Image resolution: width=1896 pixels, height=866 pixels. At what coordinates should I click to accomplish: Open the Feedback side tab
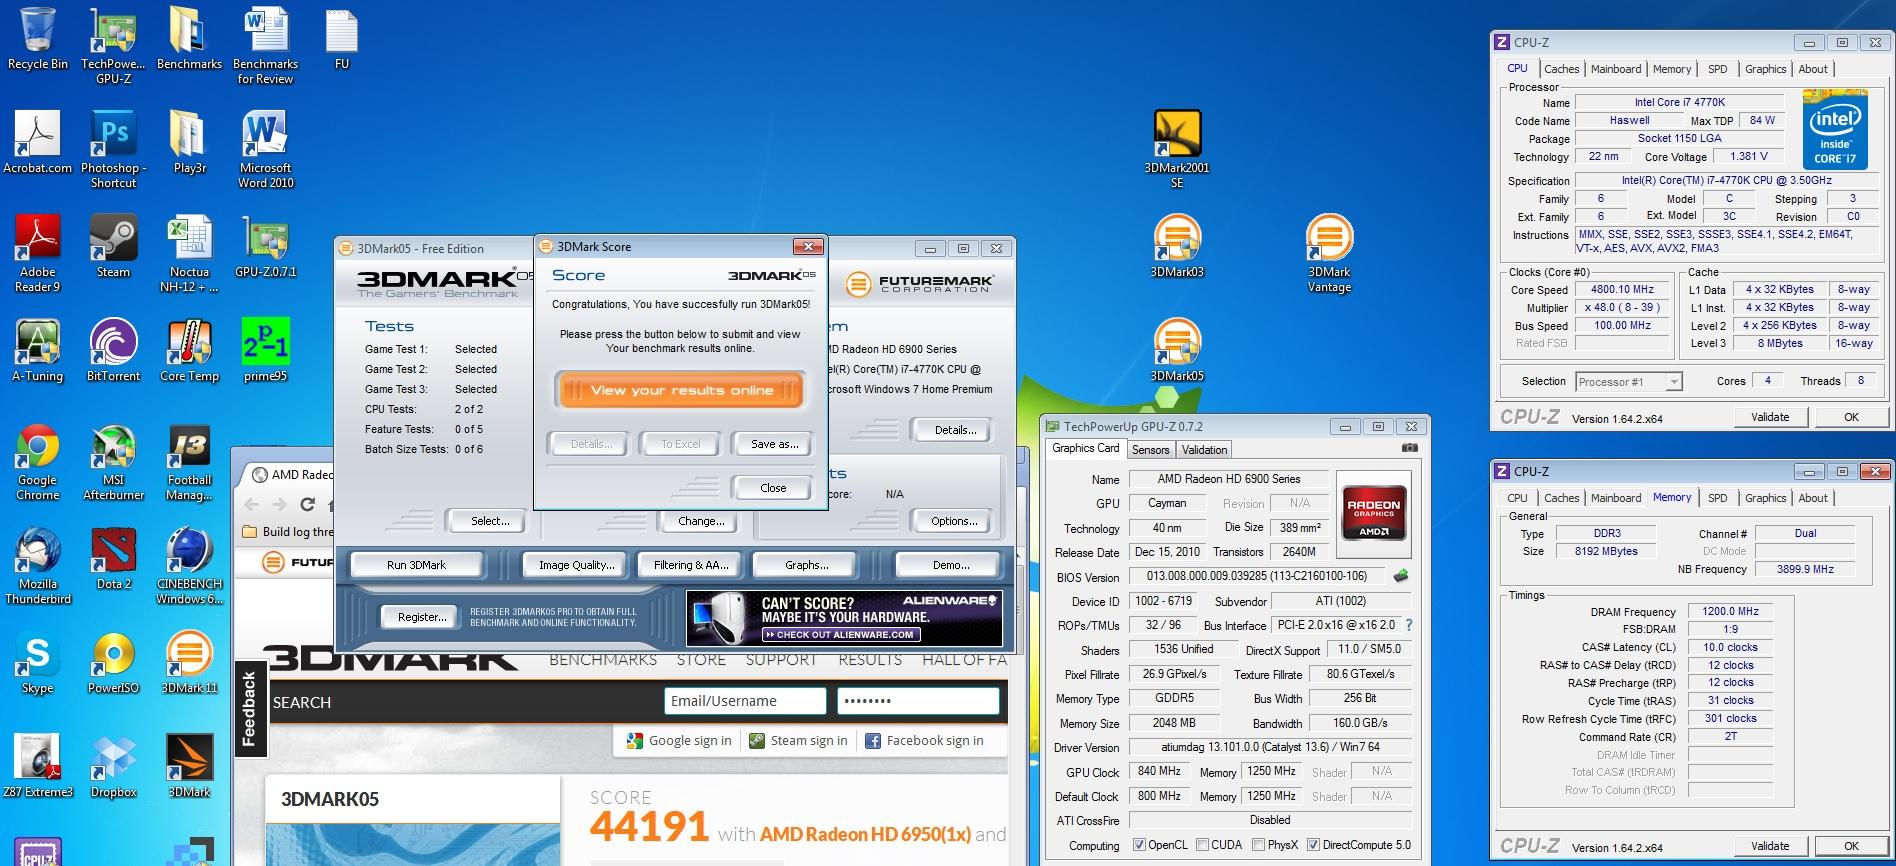pos(249,708)
